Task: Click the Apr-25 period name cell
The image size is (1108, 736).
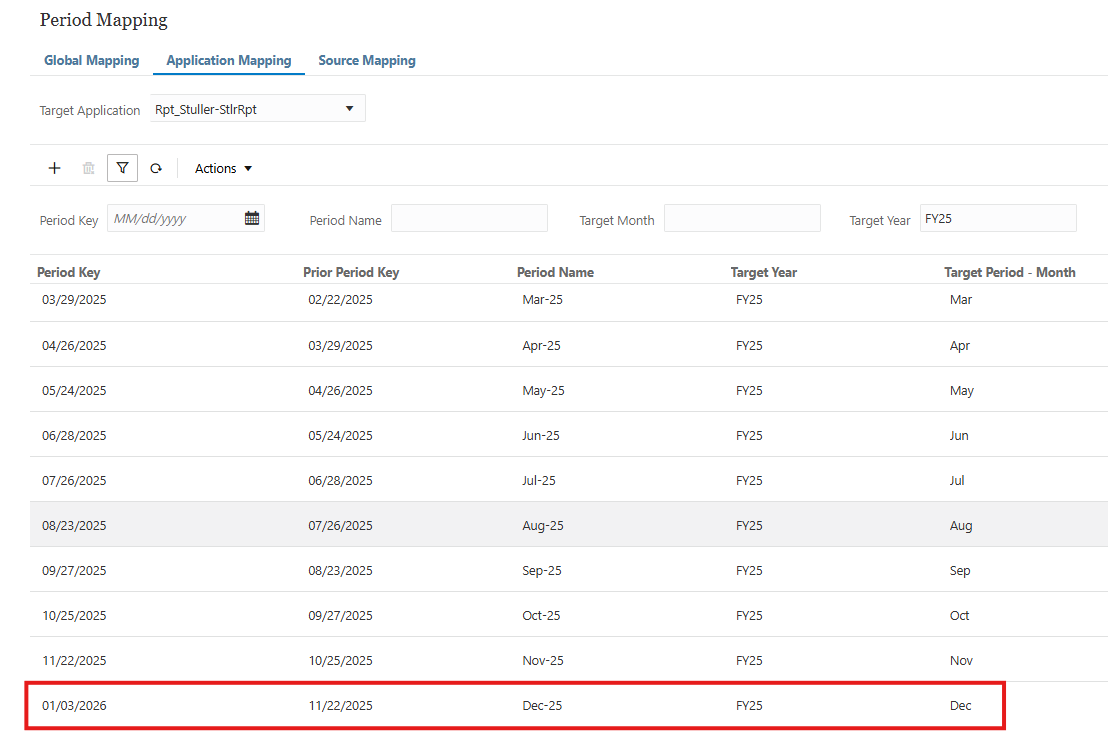Action: coord(541,345)
